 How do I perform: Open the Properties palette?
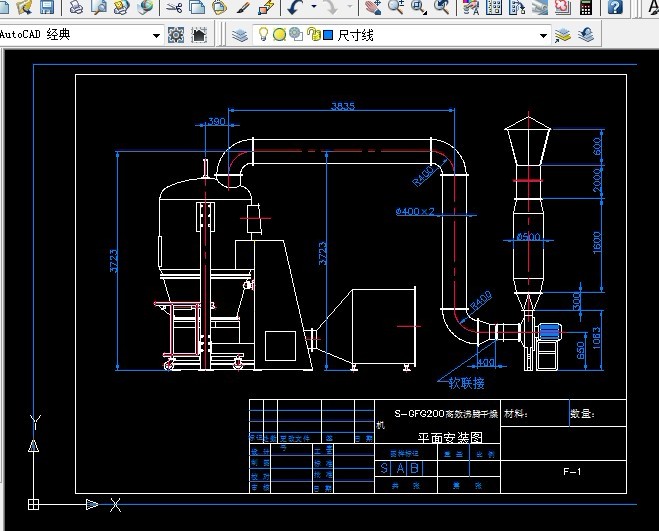(471, 7)
